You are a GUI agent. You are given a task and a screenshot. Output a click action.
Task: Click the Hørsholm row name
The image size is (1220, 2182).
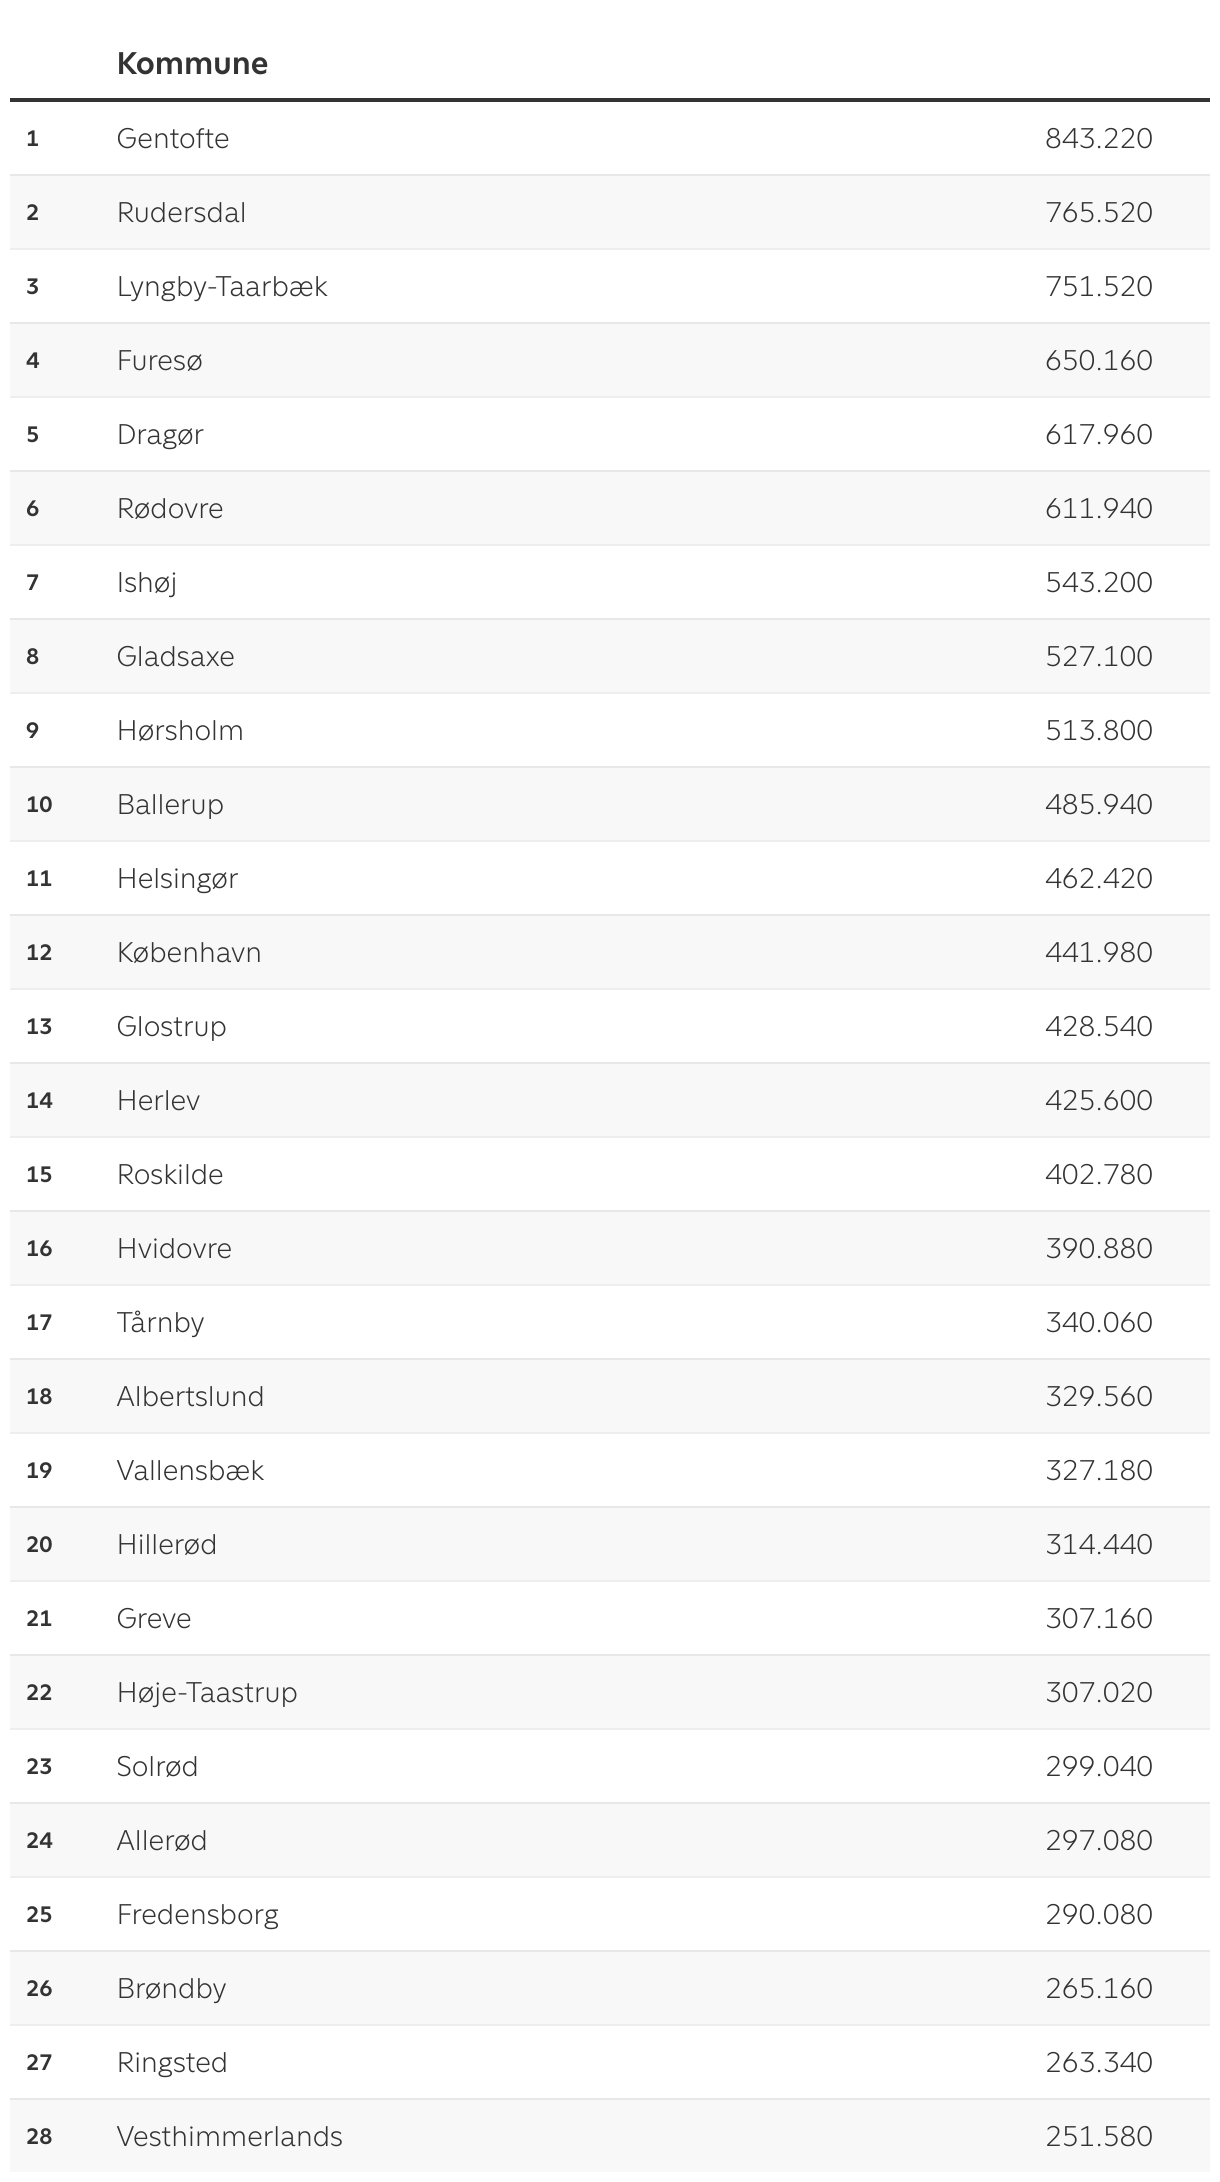[180, 730]
